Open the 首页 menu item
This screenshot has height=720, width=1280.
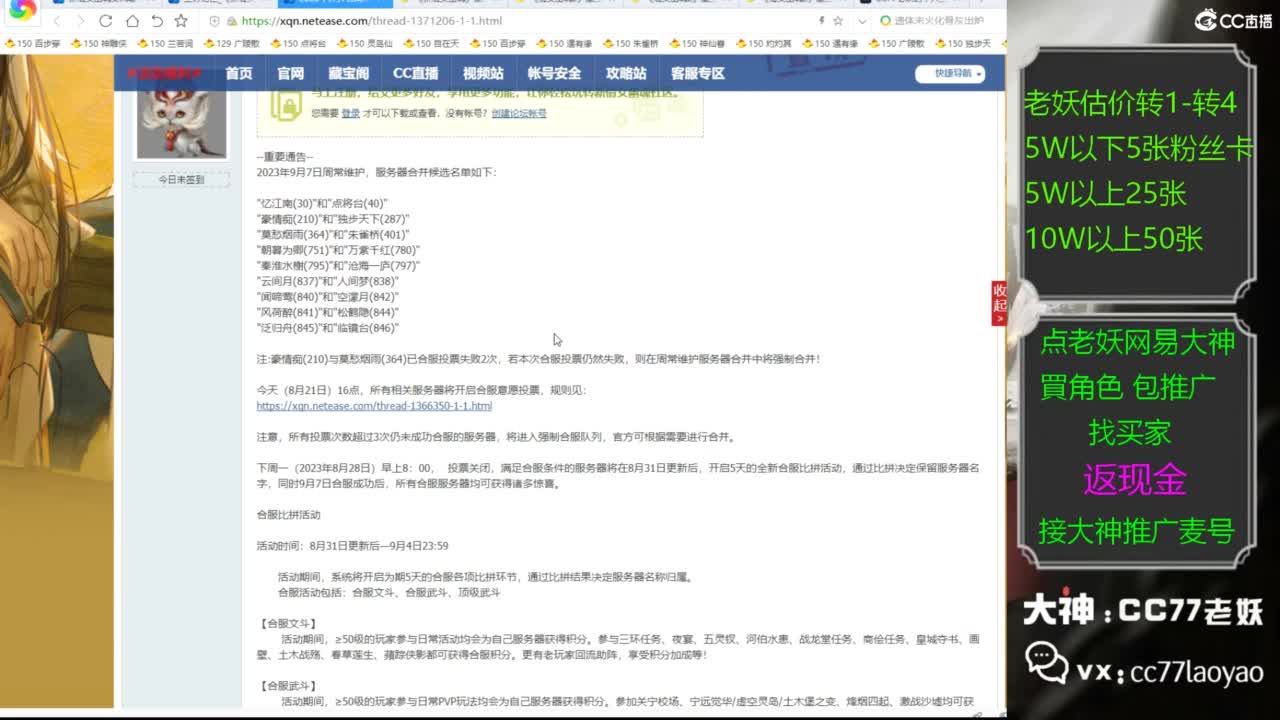(238, 72)
